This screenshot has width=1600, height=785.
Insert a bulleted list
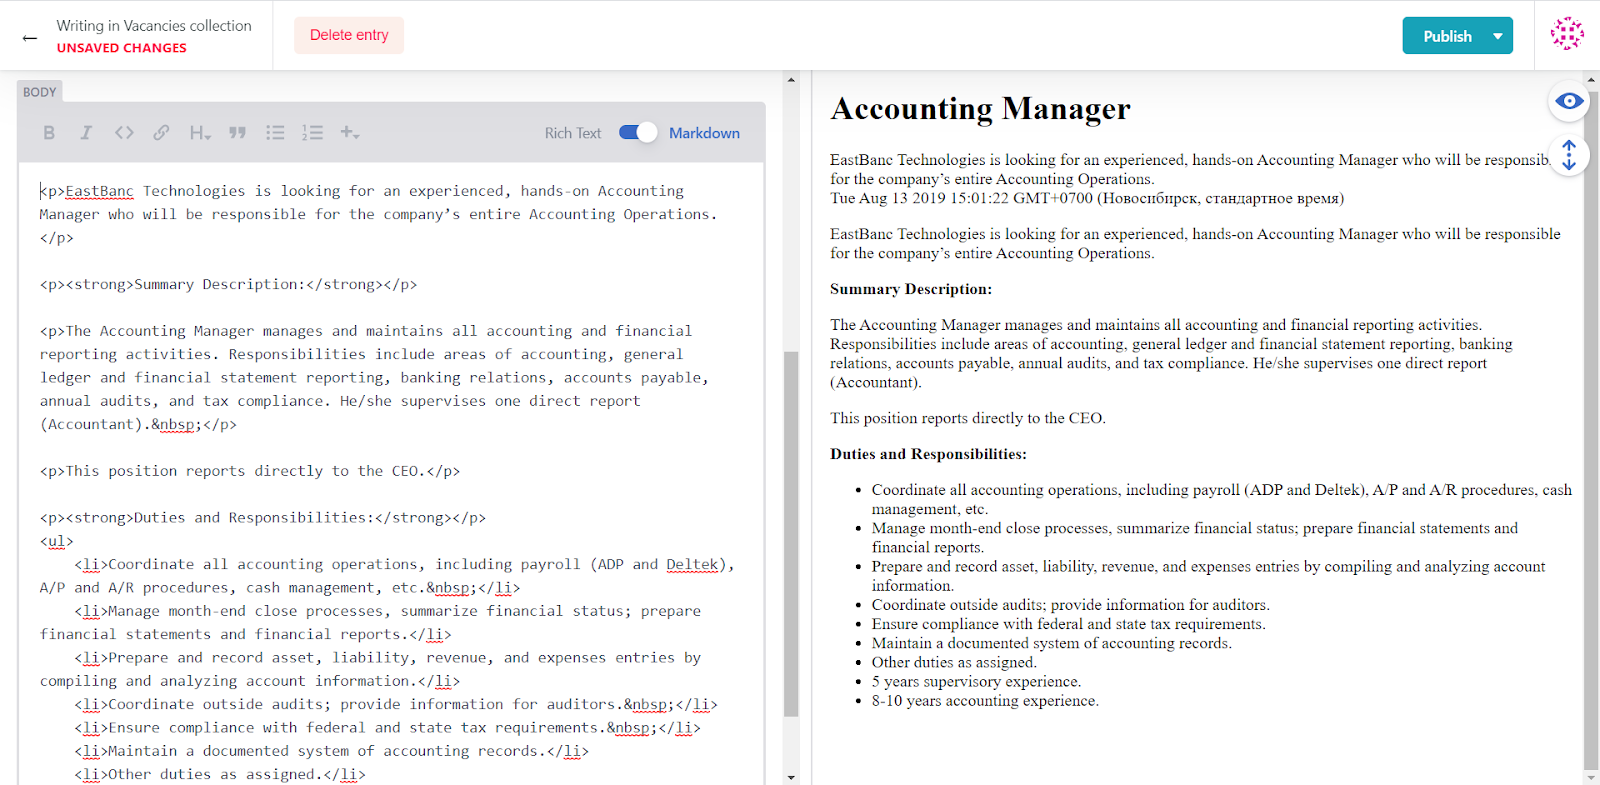275,133
